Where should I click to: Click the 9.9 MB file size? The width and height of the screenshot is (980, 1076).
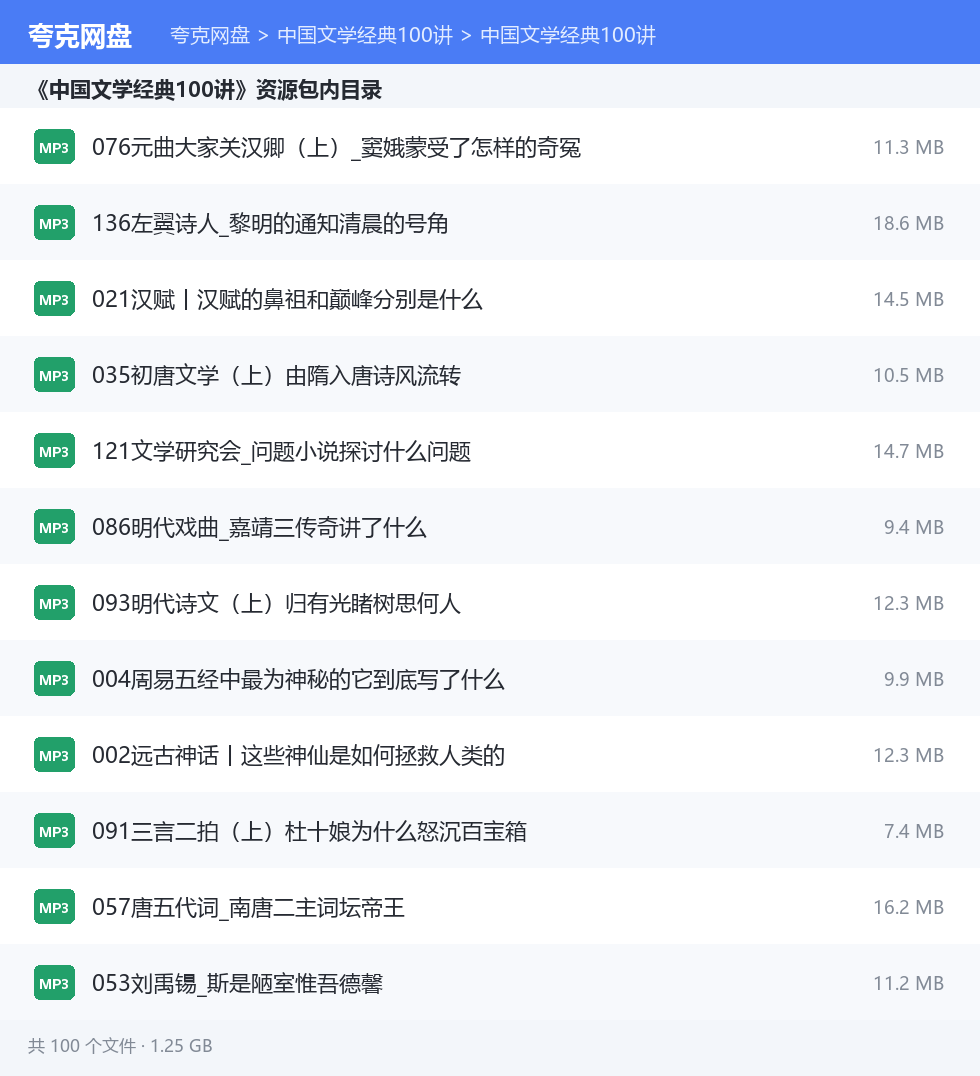(914, 679)
